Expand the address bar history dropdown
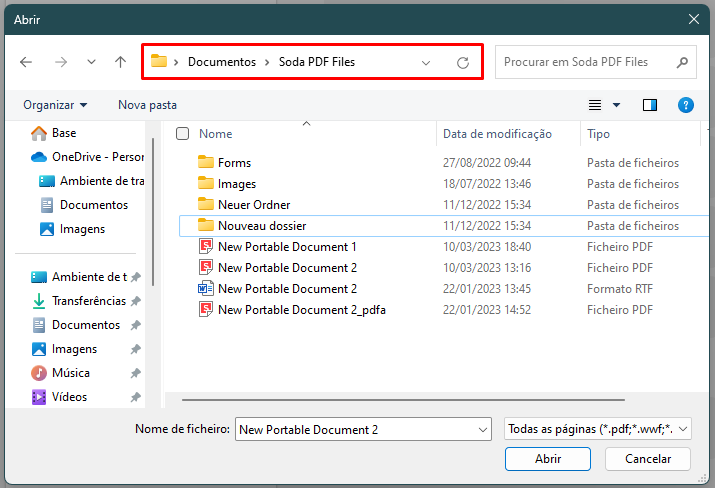The height and width of the screenshot is (488, 715). coord(426,62)
